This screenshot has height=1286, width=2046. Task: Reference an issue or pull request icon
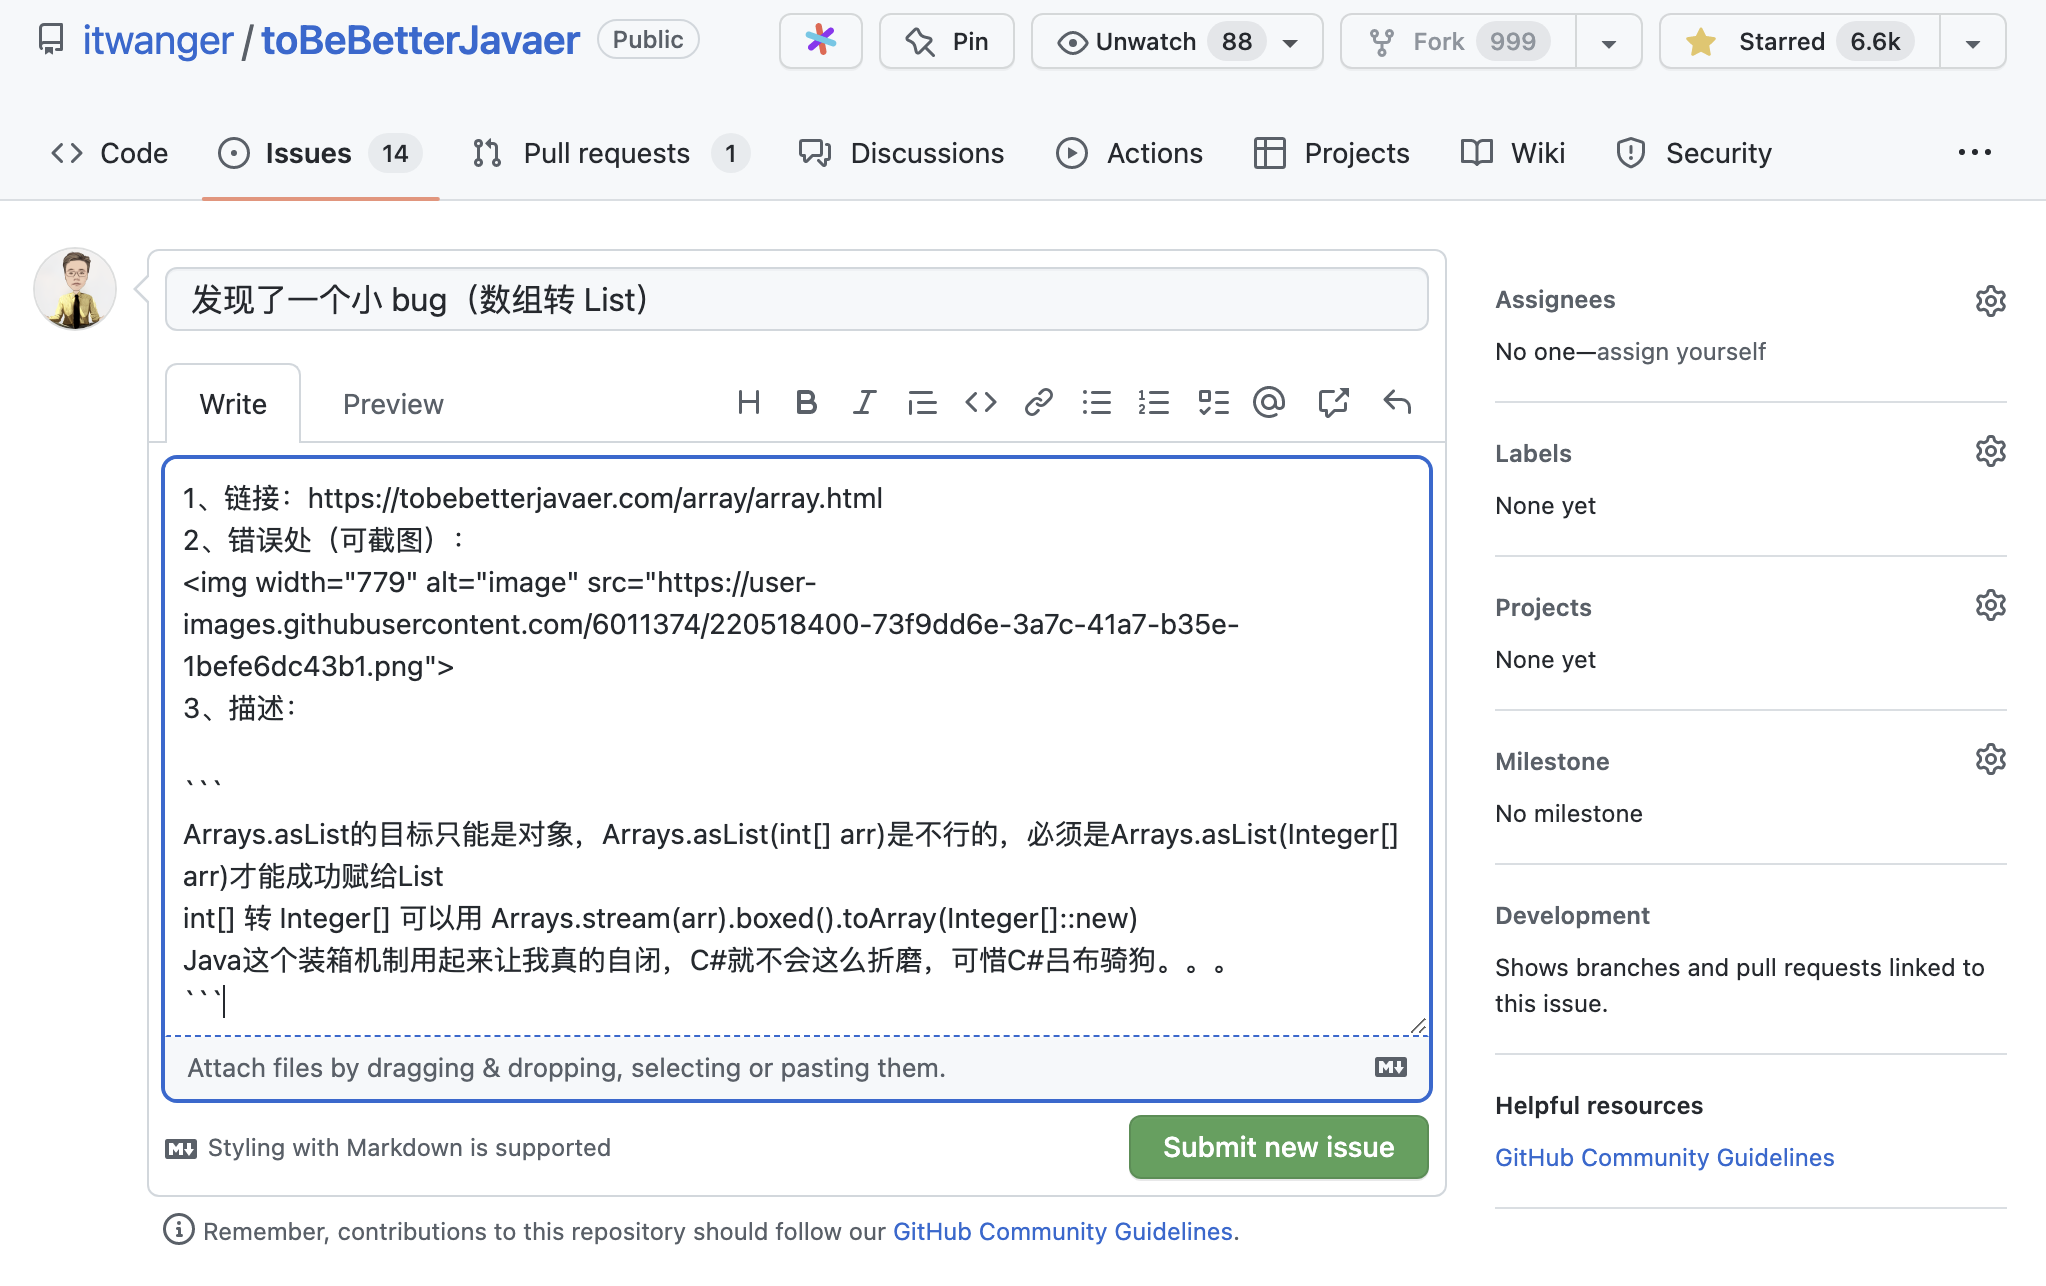pyautogui.click(x=1333, y=403)
